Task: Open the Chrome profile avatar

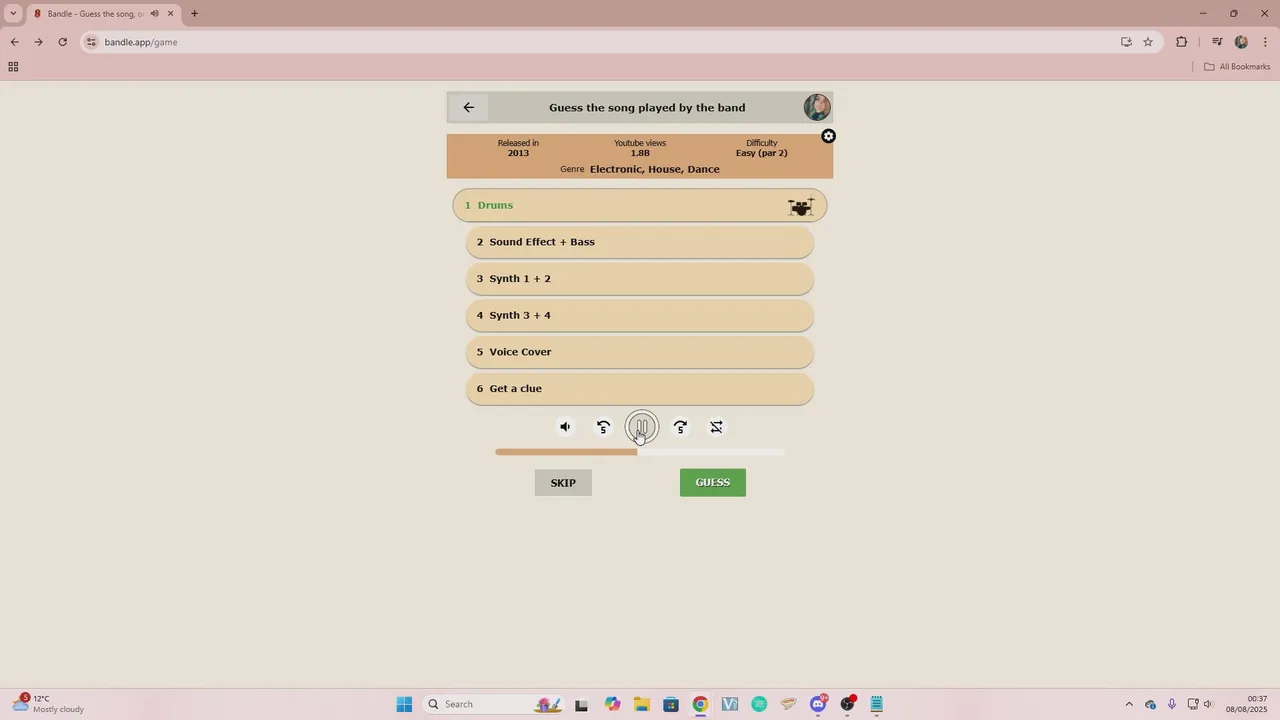Action: (1241, 42)
